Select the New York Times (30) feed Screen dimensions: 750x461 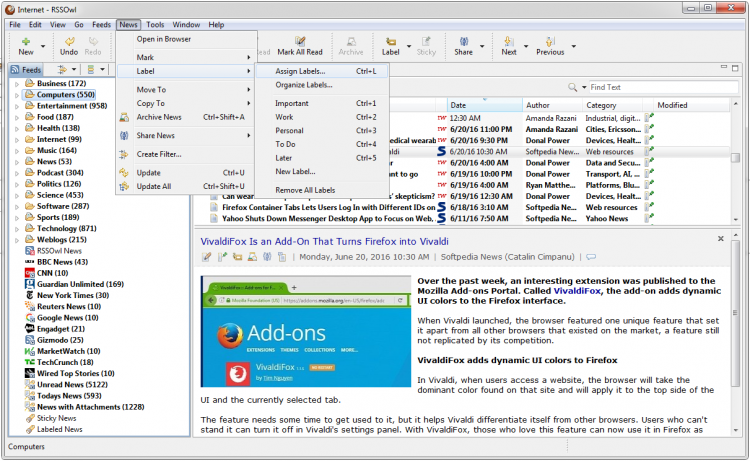(73, 296)
